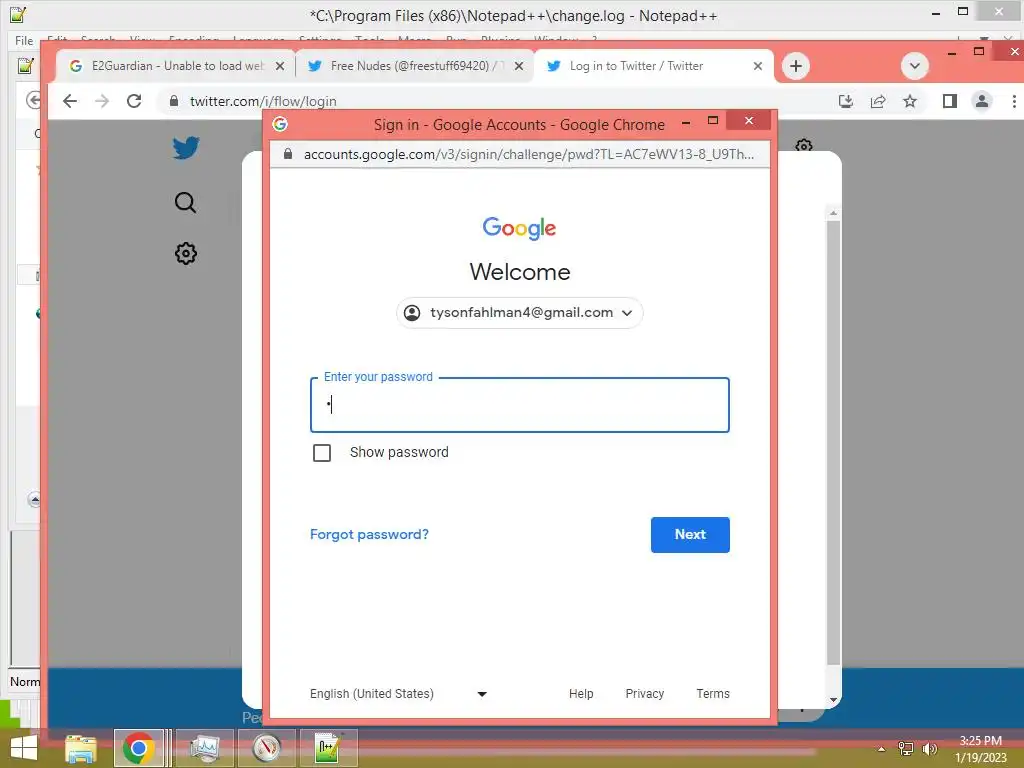Show hidden tray icons arrow
The width and height of the screenshot is (1024, 768).
pos(882,749)
